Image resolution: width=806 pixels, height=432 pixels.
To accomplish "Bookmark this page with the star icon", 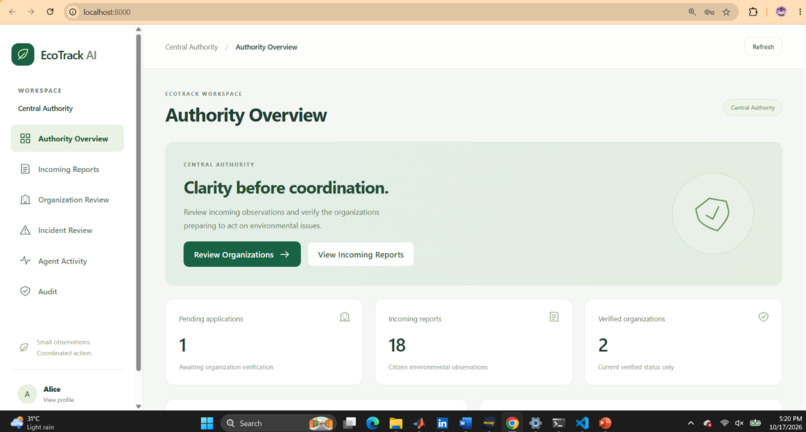I will (x=726, y=12).
